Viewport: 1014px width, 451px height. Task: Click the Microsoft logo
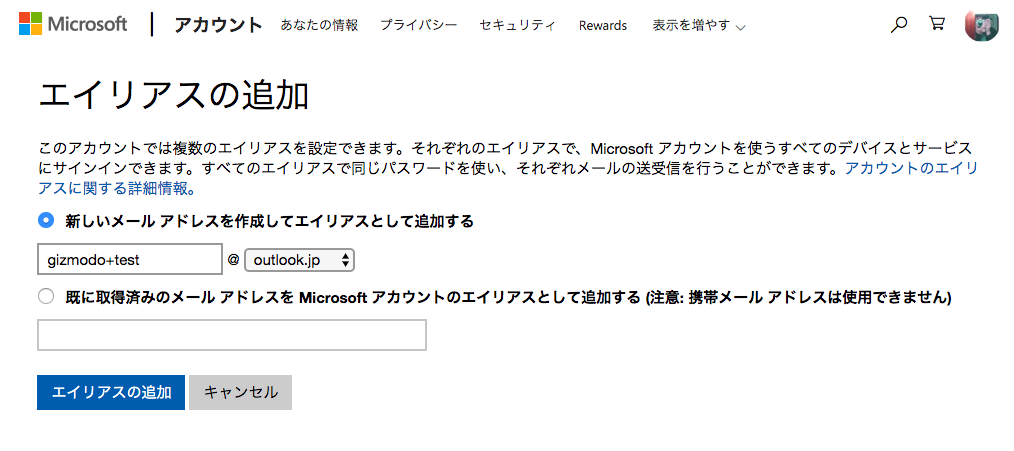(30, 25)
